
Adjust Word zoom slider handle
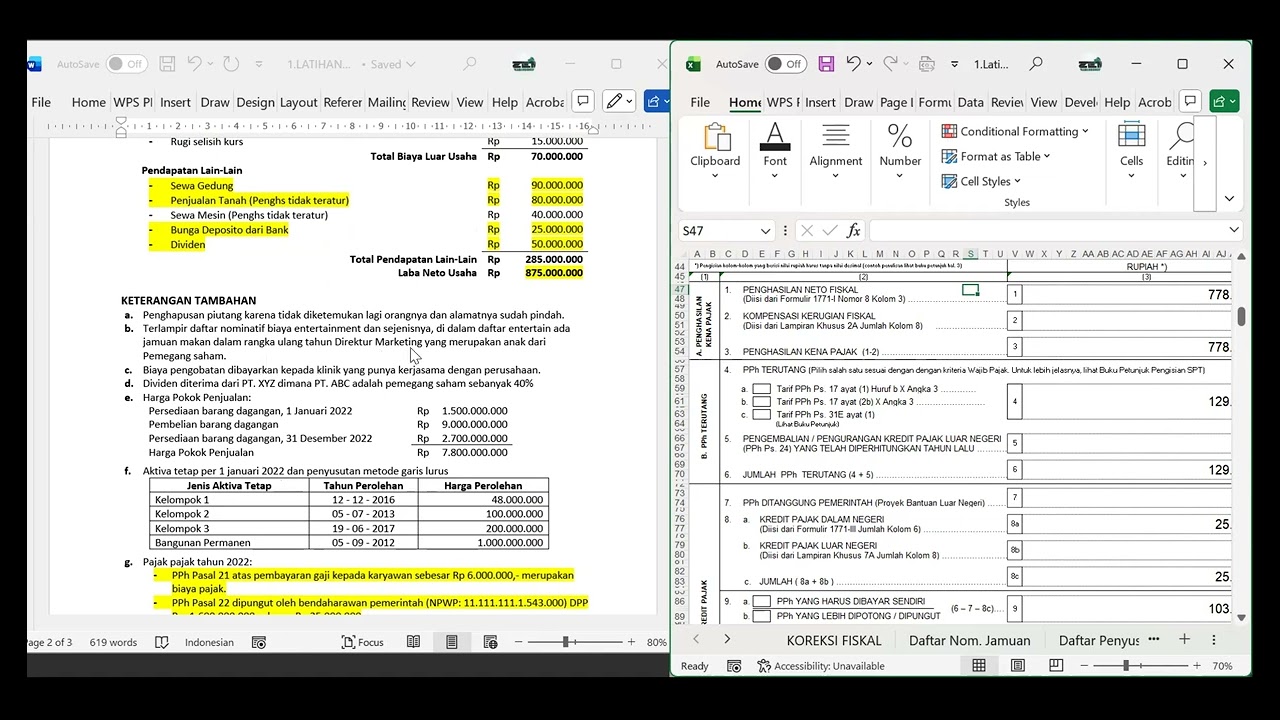566,642
